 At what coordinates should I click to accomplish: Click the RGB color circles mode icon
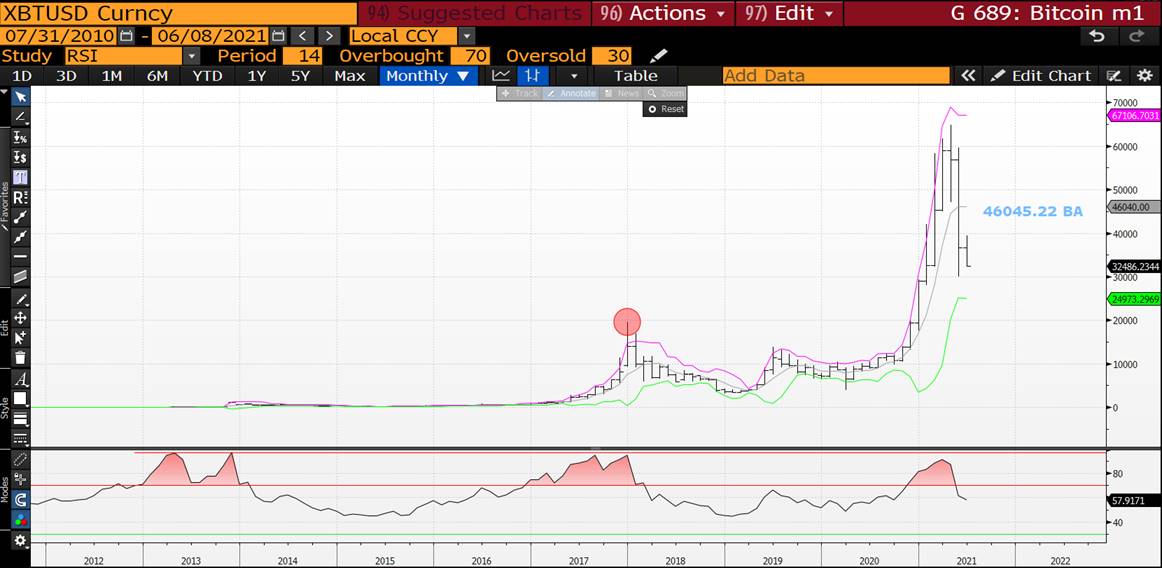(21, 519)
